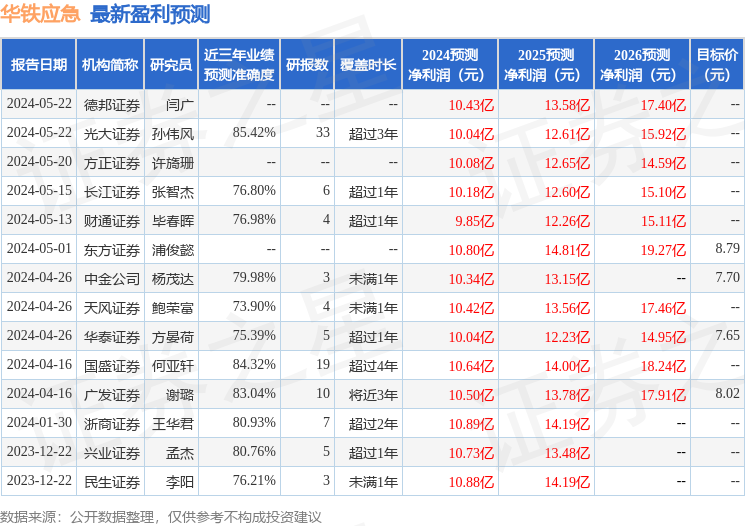The height and width of the screenshot is (526, 745).
Task: Click target price 8.79
Action: (728, 249)
